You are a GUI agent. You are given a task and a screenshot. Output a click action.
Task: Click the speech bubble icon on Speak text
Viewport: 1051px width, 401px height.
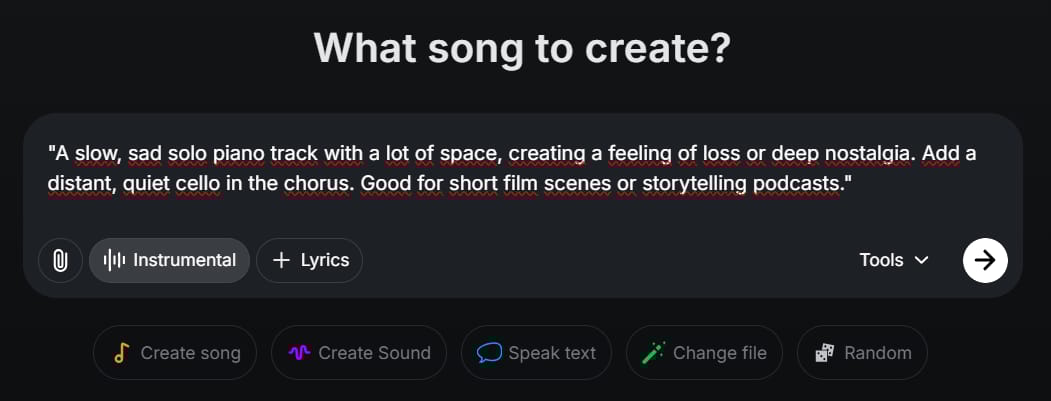pos(489,353)
